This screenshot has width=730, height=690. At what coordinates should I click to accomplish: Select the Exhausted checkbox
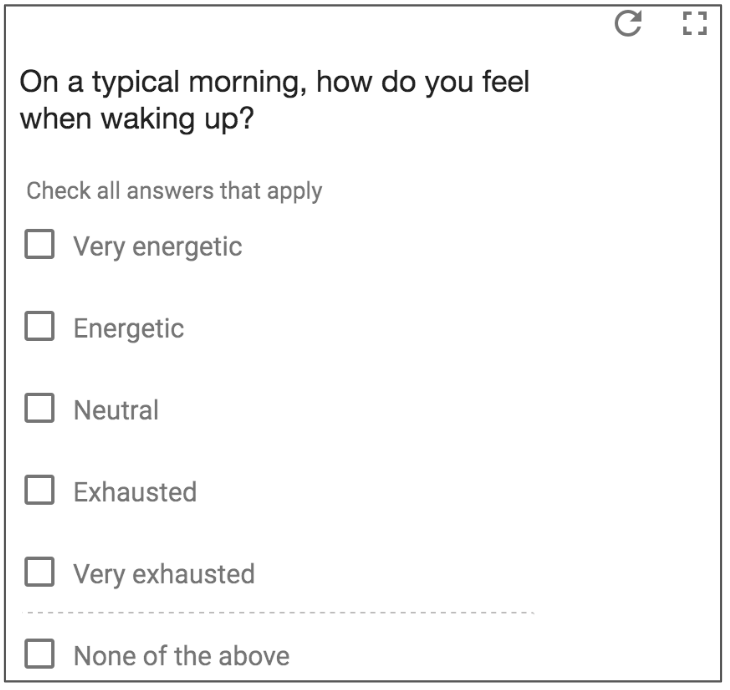pyautogui.click(x=39, y=491)
